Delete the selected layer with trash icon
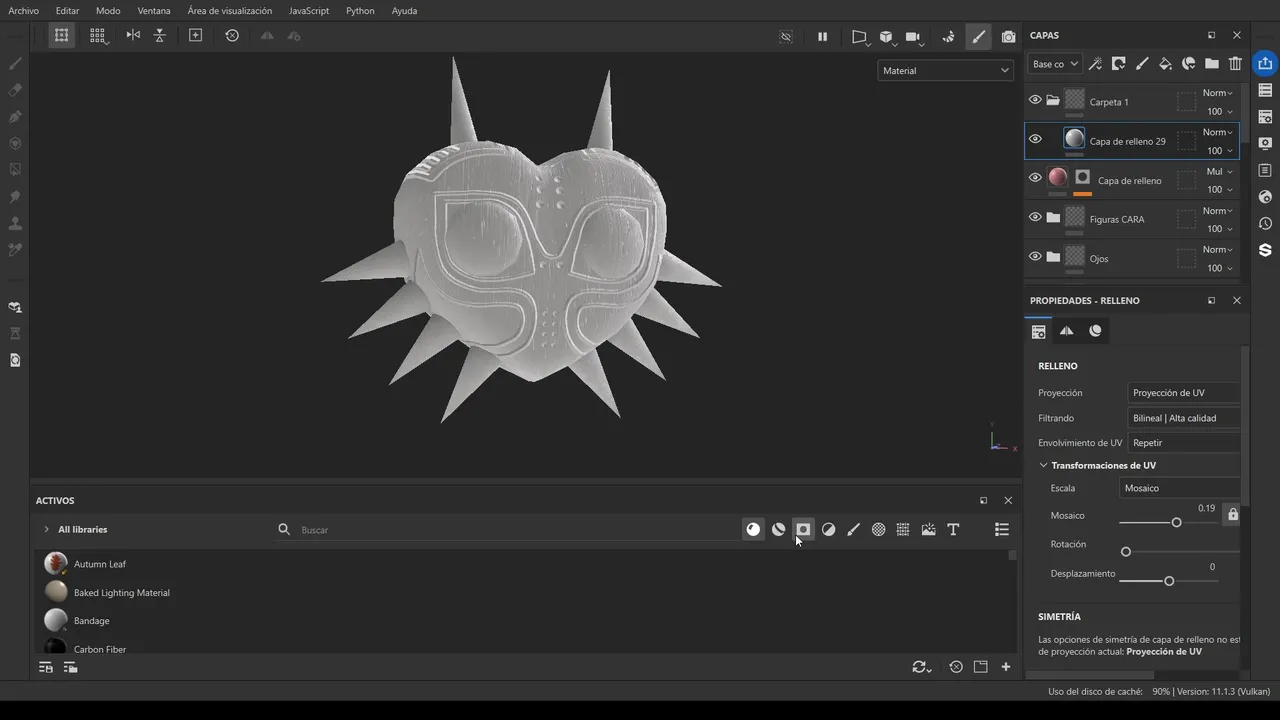Viewport: 1280px width, 720px height. point(1235,64)
